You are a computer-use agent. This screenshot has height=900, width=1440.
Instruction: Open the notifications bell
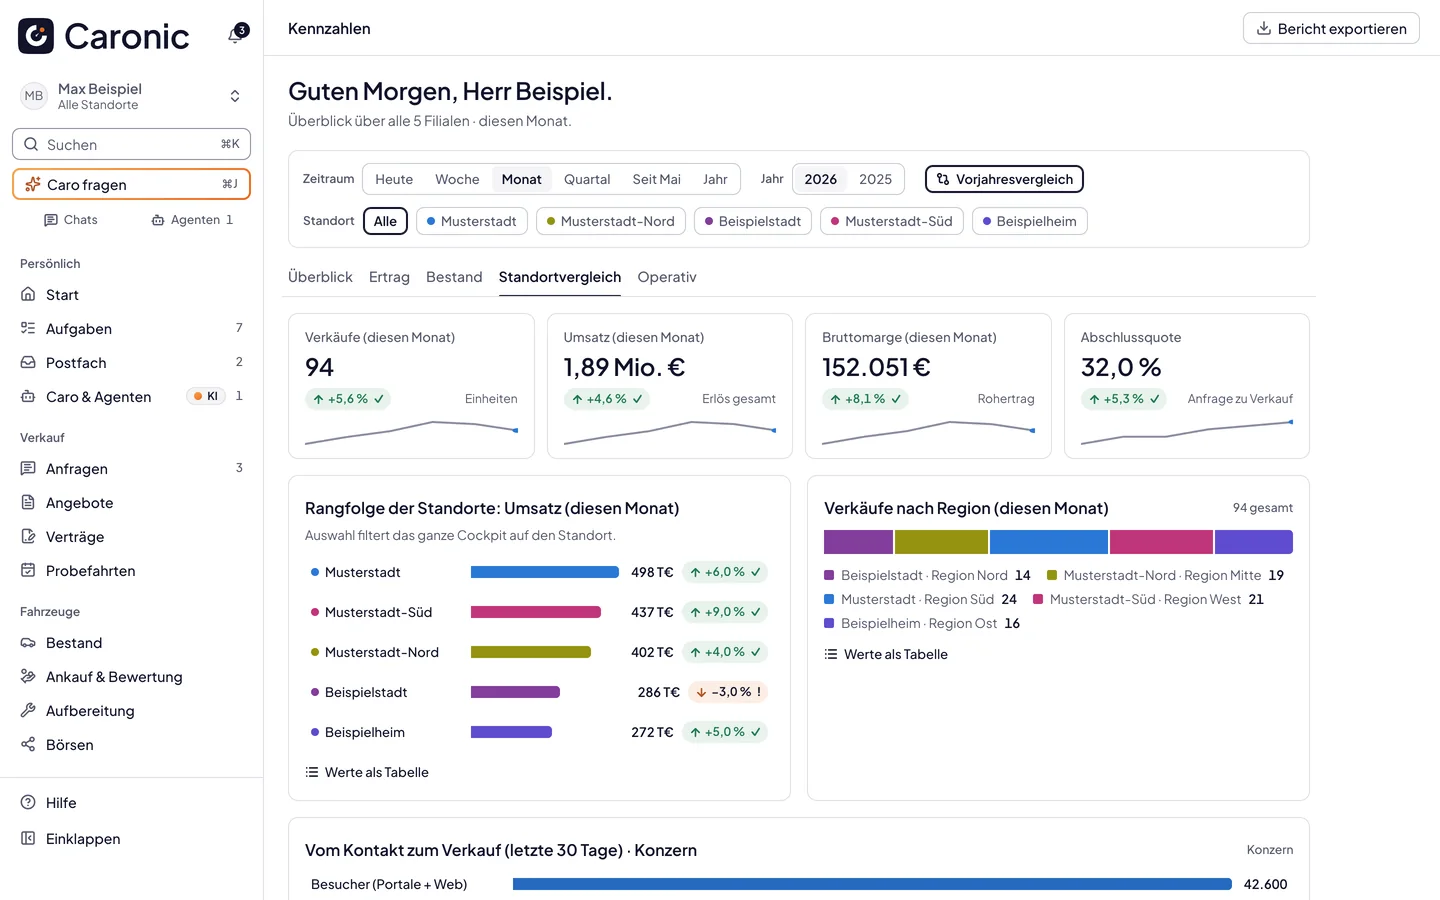pos(237,34)
